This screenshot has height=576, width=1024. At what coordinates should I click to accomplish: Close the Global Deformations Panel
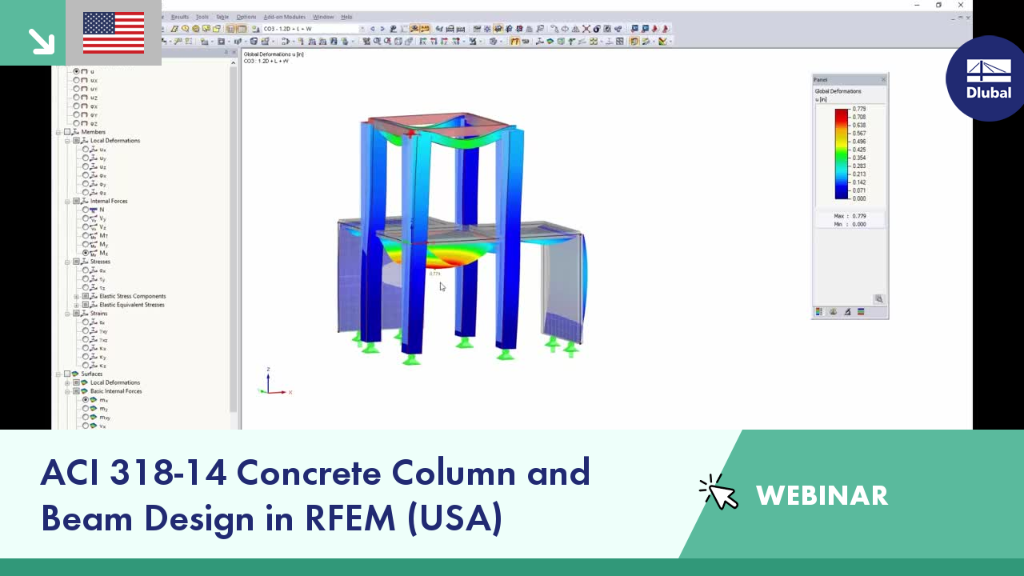pyautogui.click(x=884, y=80)
